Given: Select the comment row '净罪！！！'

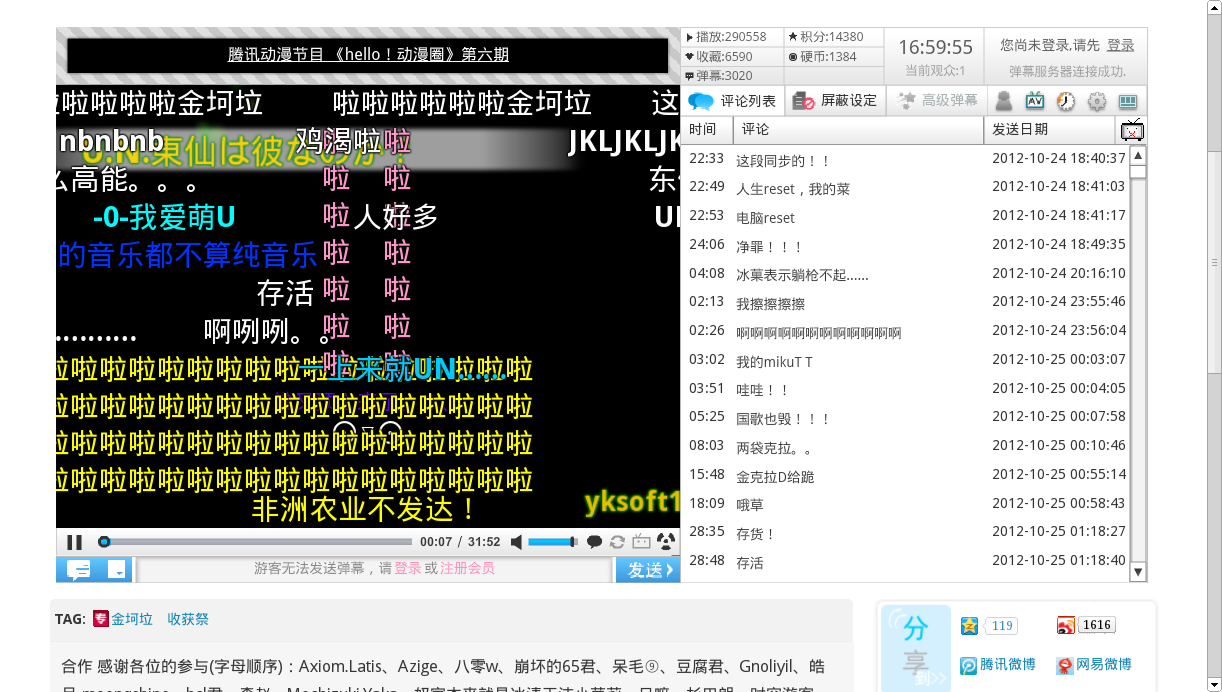Looking at the screenshot, I should point(905,245).
